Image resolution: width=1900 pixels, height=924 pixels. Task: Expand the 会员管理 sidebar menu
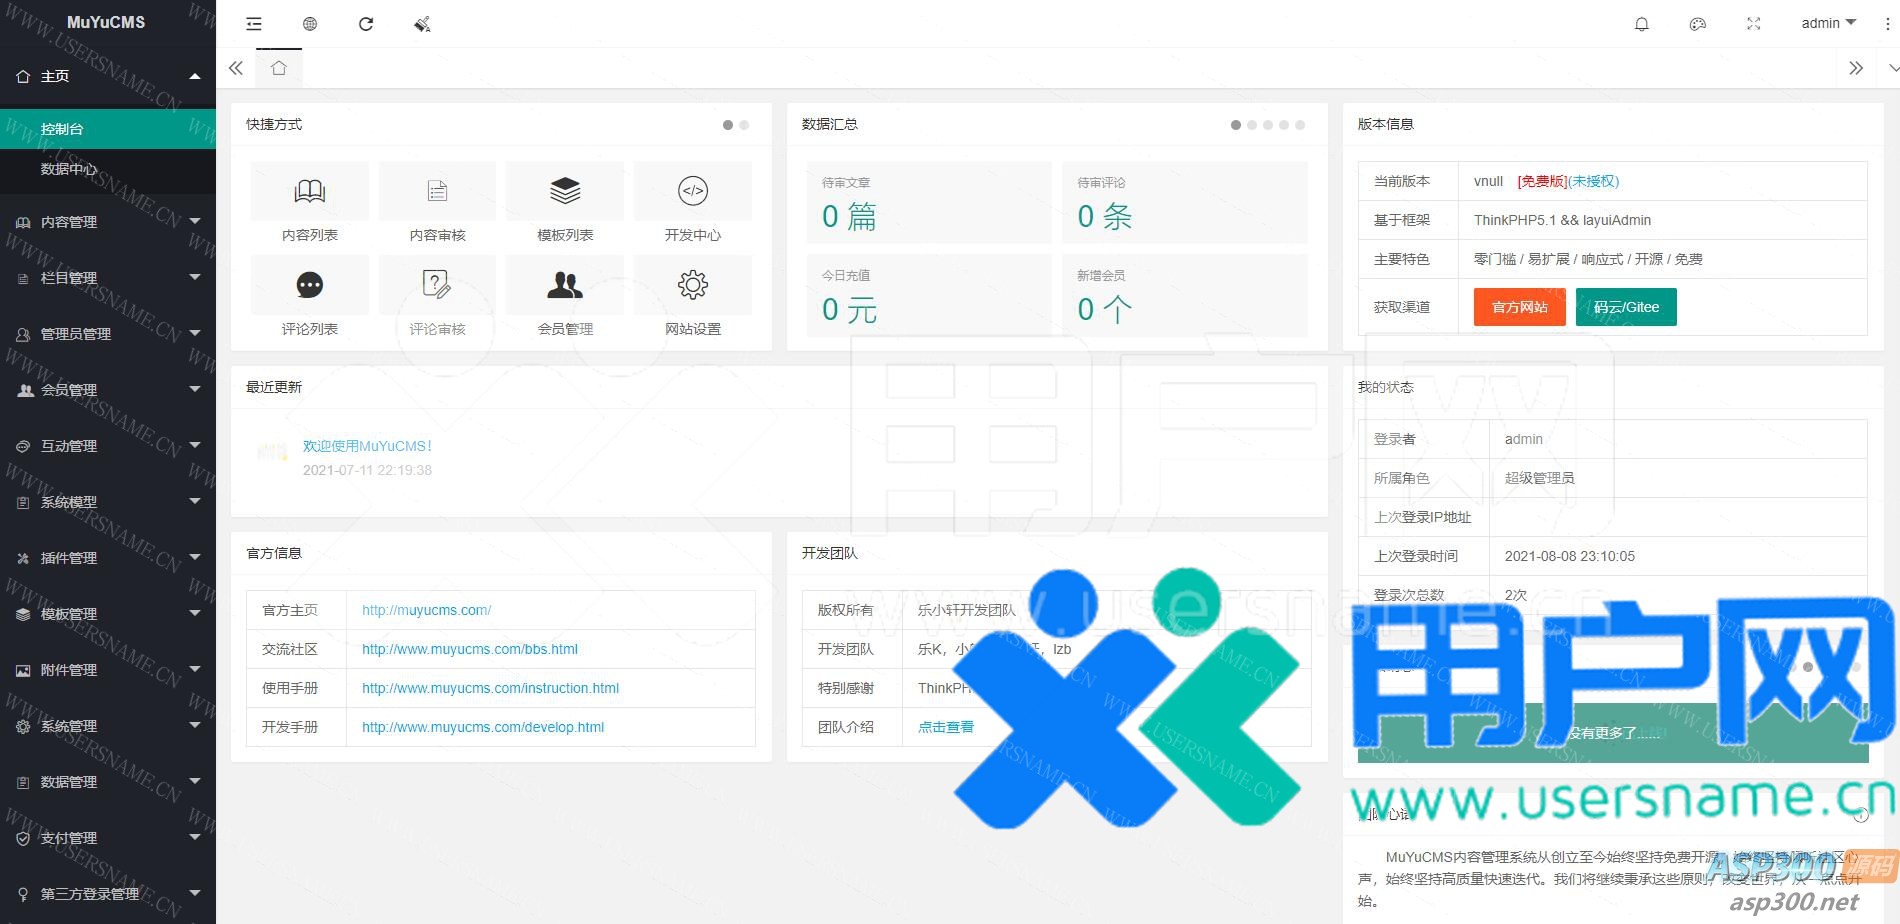pos(107,390)
